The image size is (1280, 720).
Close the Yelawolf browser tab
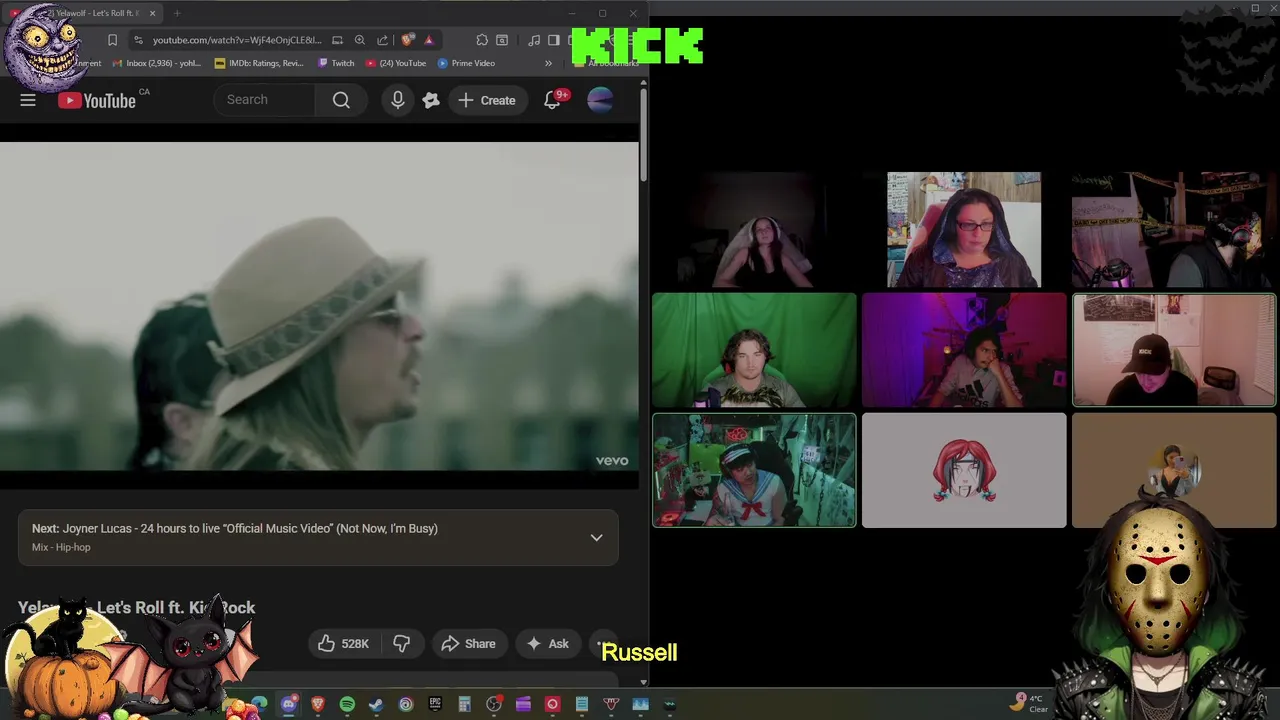(152, 13)
